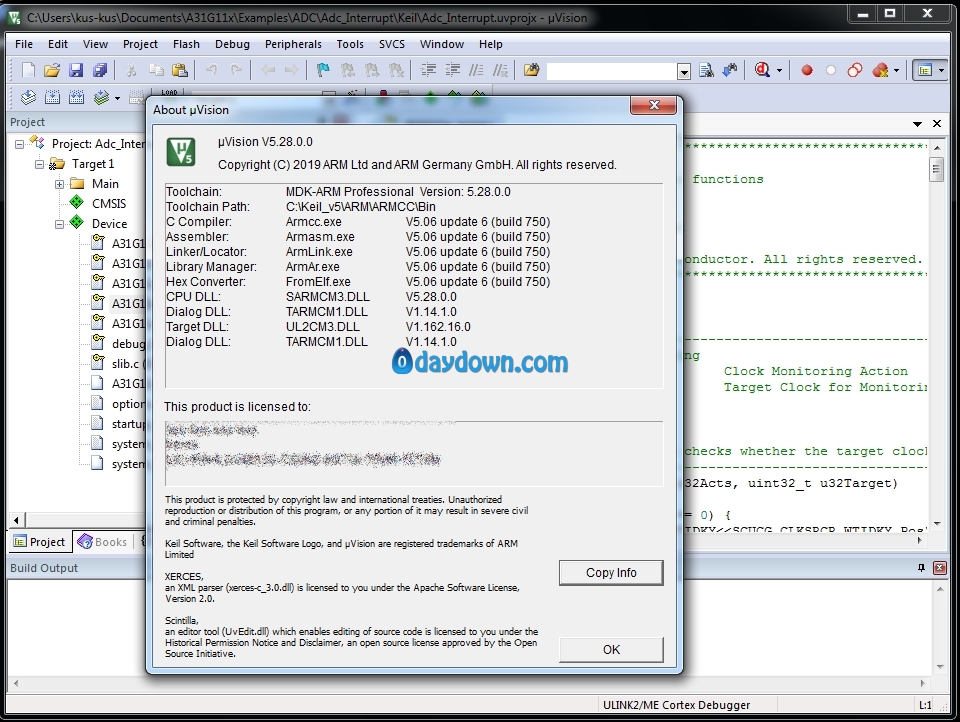The image size is (960, 722).
Task: Comment selection with the // icon
Action: click(x=476, y=70)
